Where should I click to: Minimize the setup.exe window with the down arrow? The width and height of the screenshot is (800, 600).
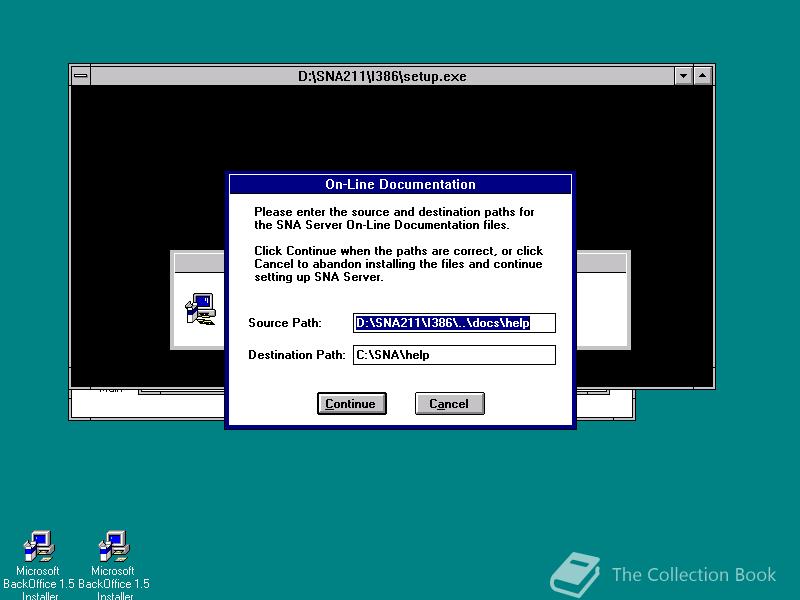[x=683, y=76]
